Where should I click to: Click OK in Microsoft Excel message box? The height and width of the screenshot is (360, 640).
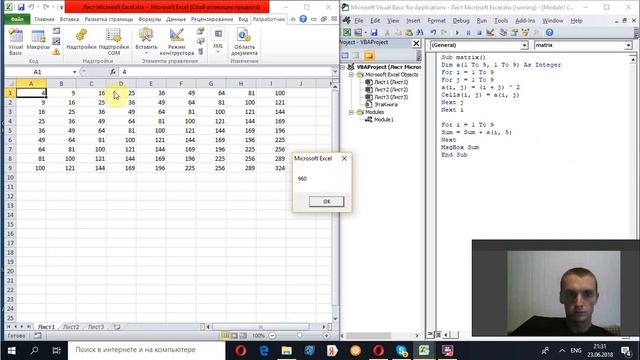[x=327, y=201]
